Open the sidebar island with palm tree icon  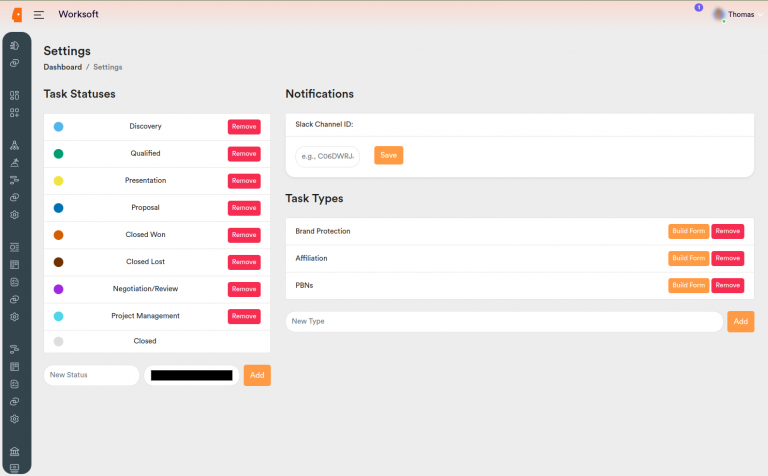point(15,163)
